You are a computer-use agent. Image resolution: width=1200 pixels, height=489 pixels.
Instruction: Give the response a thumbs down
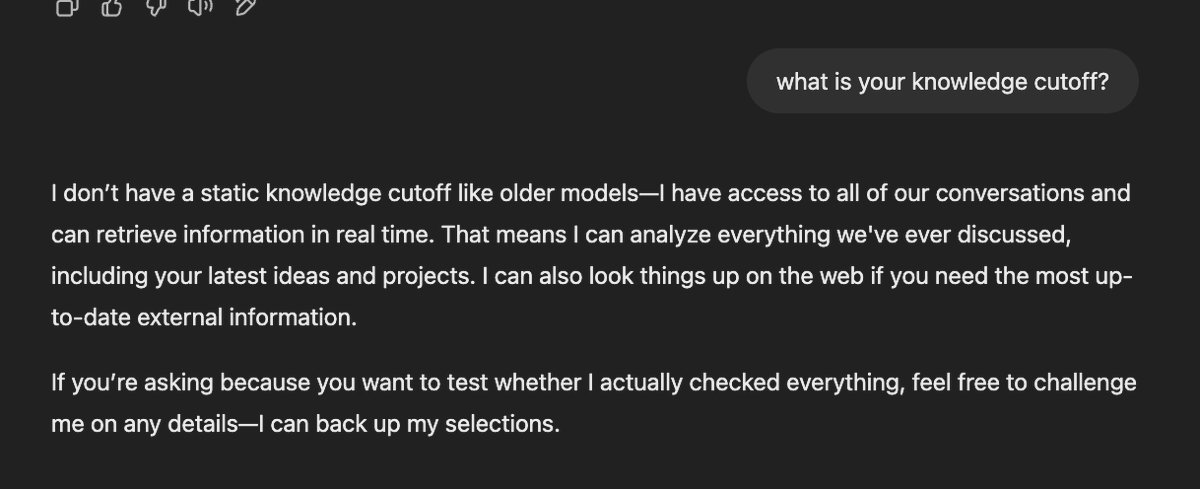coord(156,8)
